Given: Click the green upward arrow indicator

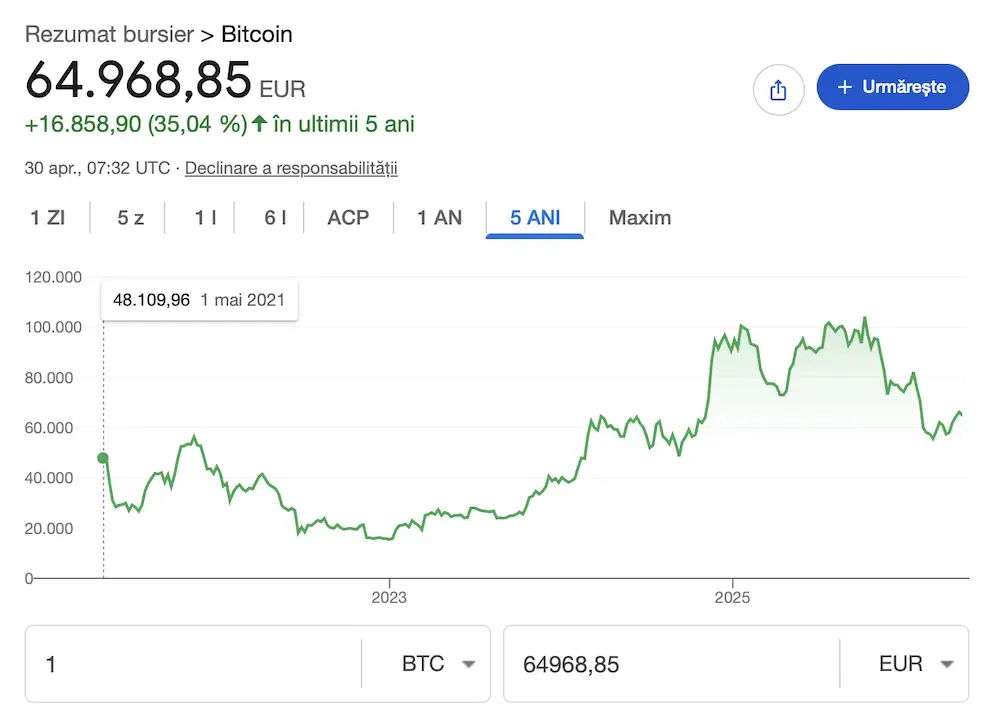Looking at the screenshot, I should pyautogui.click(x=259, y=123).
